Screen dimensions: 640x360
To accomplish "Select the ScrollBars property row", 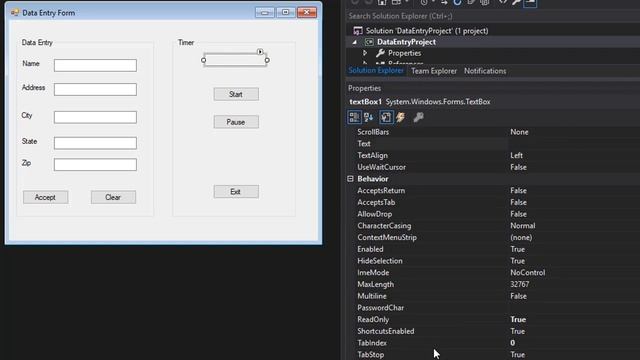I will pos(493,132).
